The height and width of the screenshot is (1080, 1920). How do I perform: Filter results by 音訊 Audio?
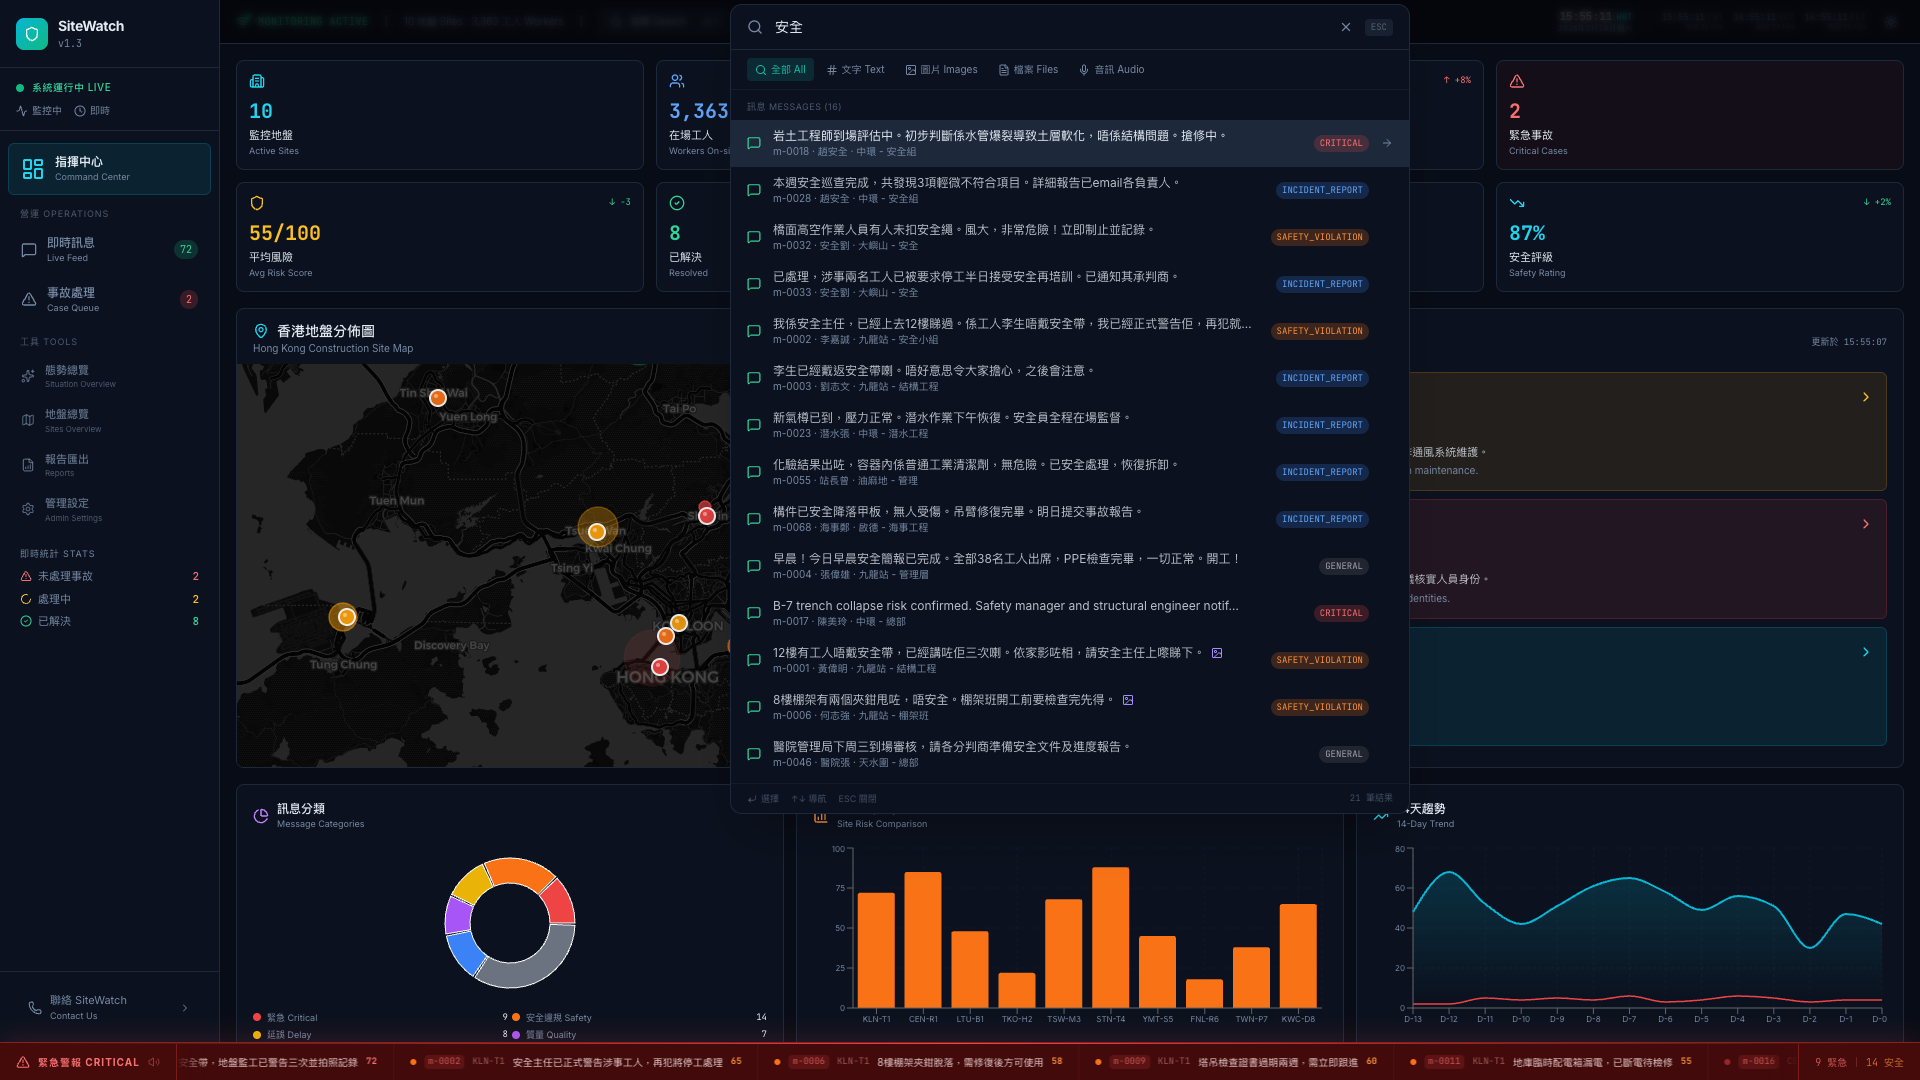[x=1111, y=70]
